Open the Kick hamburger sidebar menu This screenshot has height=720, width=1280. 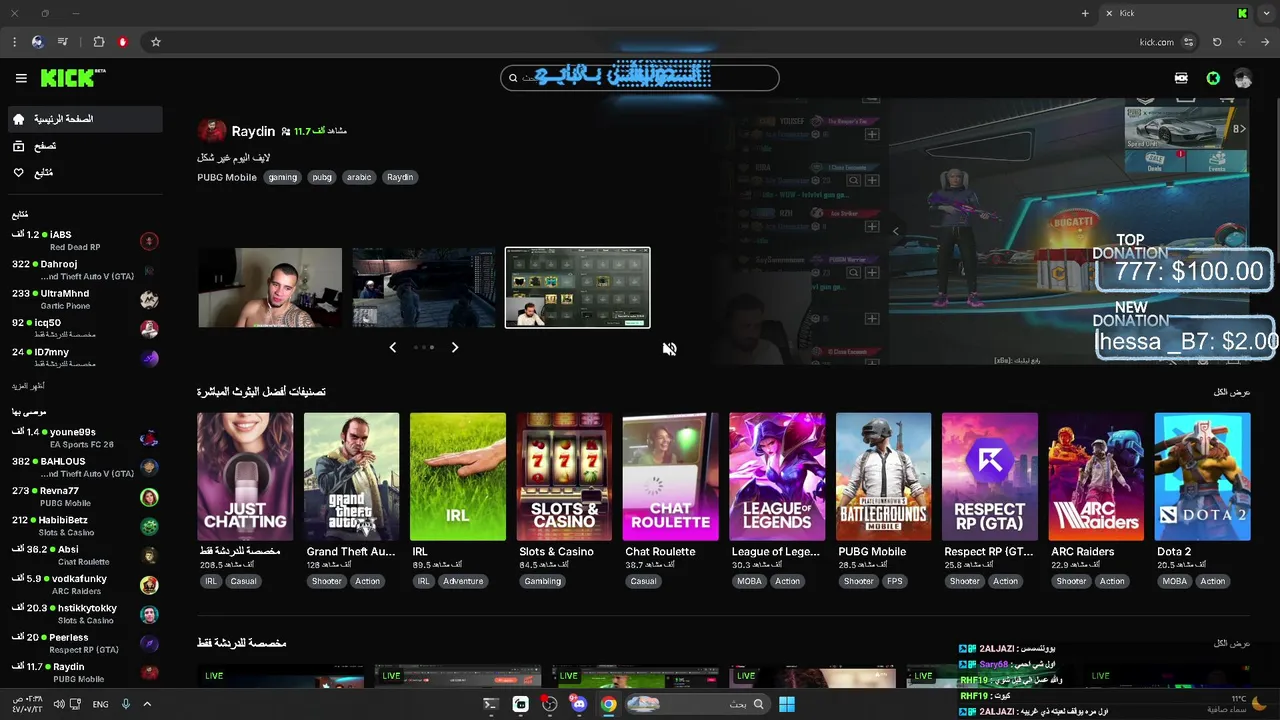21,78
